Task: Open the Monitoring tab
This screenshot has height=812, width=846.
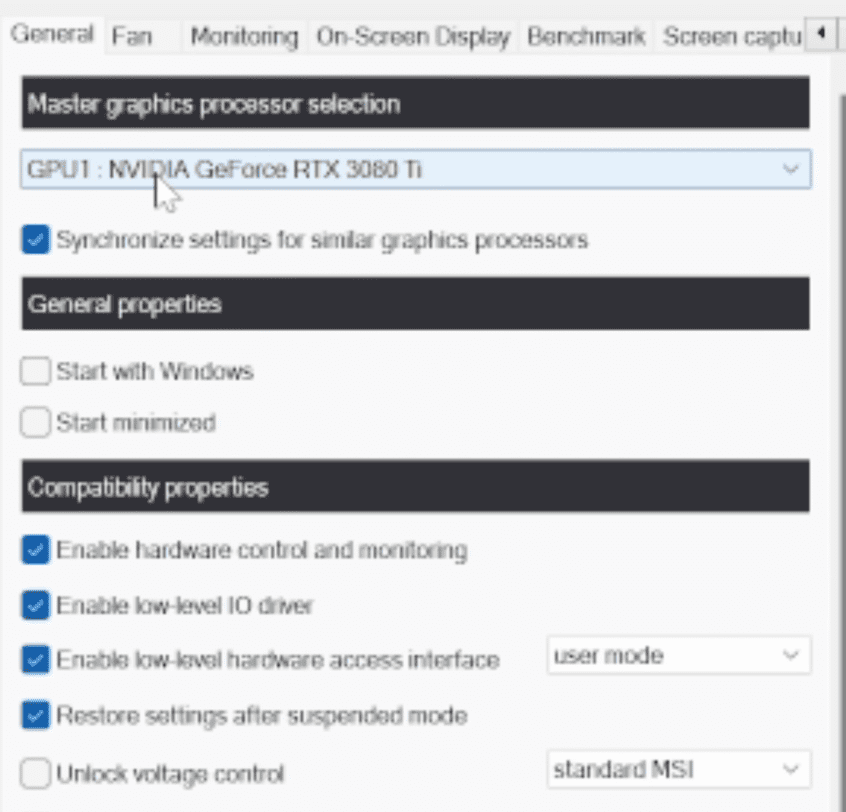Action: tap(244, 37)
